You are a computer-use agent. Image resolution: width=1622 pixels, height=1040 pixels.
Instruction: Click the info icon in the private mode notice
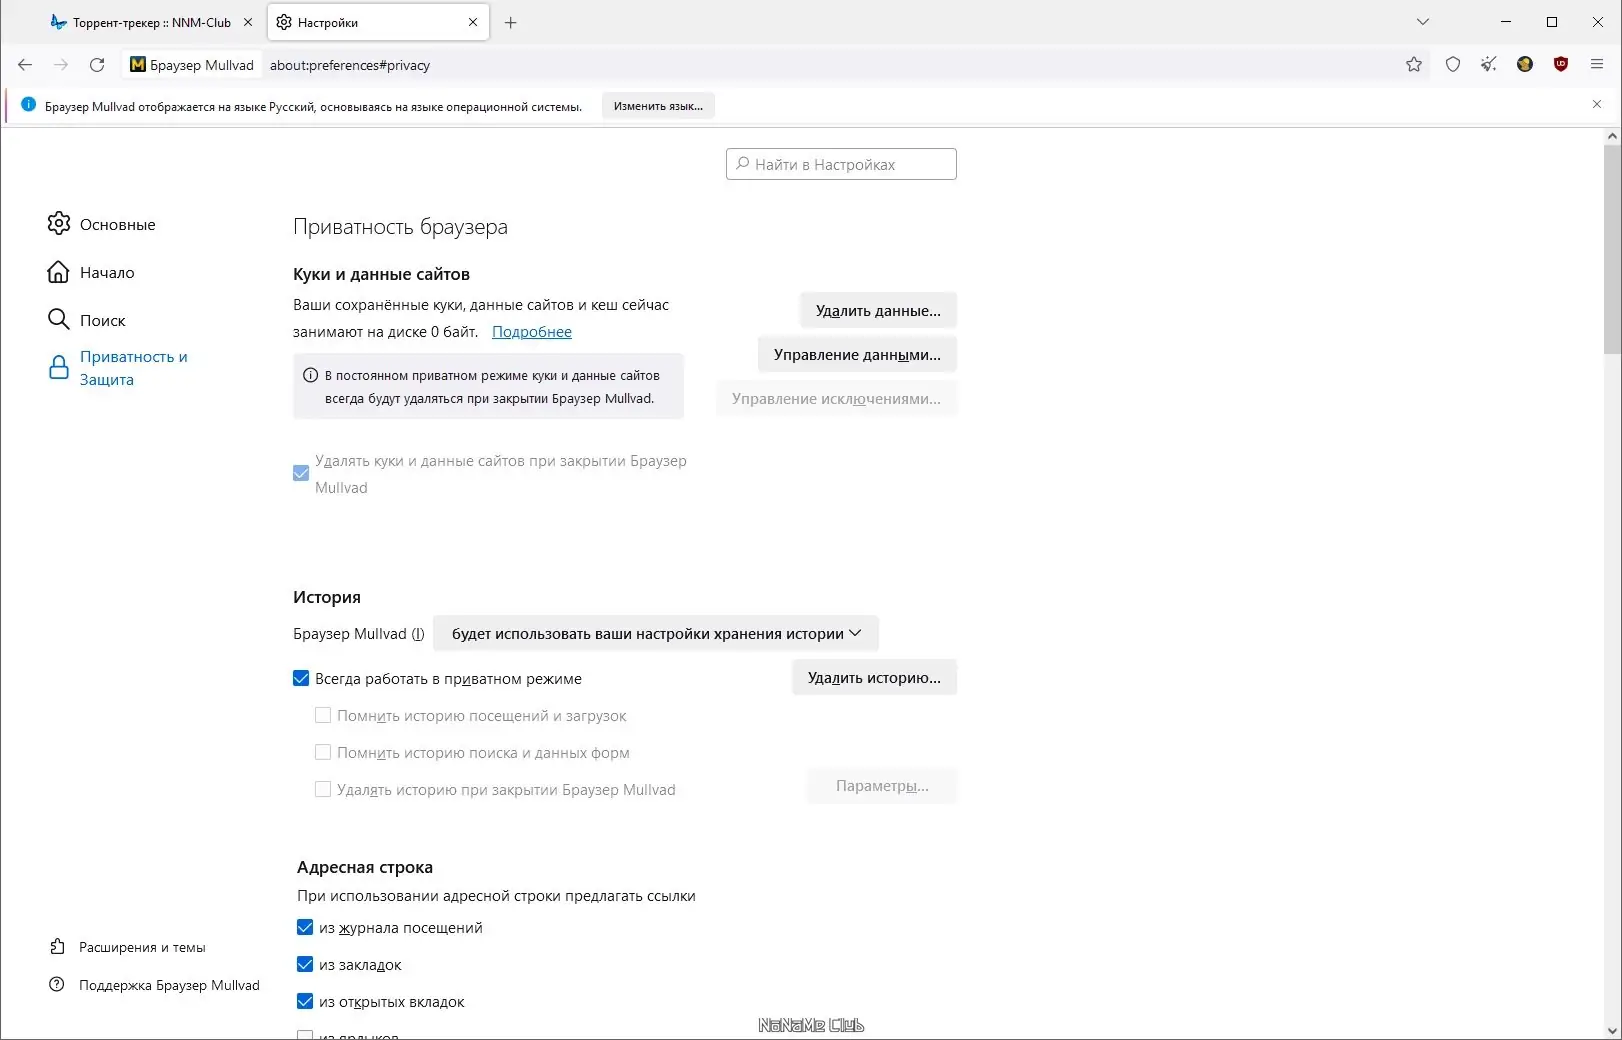[310, 375]
